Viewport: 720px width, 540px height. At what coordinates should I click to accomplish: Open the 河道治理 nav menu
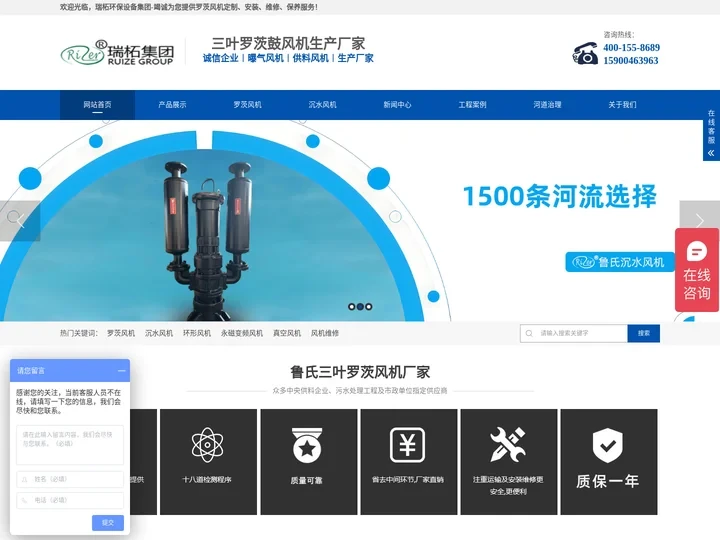click(547, 105)
